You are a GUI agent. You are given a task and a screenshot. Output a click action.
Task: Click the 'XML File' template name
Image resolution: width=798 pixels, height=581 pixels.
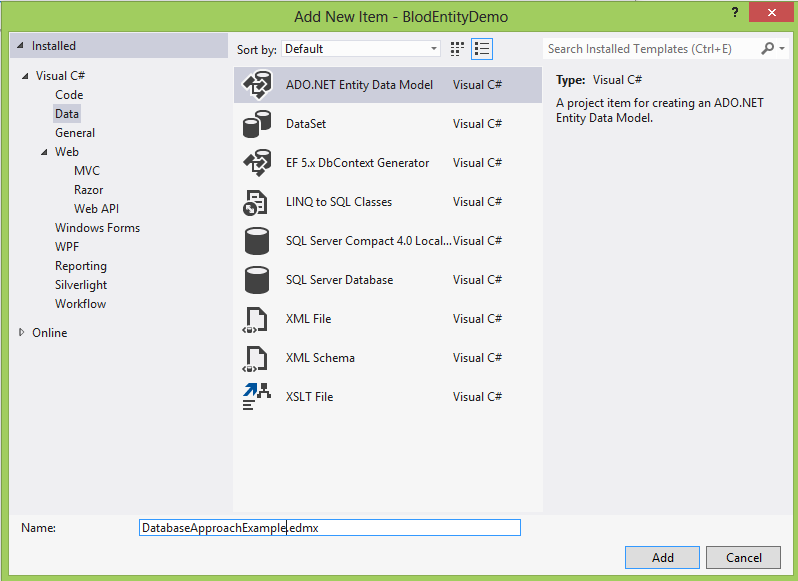(x=308, y=319)
